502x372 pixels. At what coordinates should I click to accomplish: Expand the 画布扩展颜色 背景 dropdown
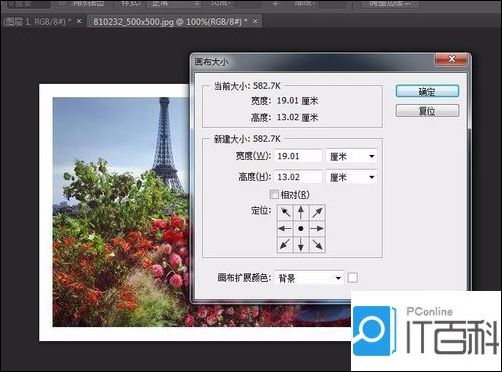click(309, 278)
